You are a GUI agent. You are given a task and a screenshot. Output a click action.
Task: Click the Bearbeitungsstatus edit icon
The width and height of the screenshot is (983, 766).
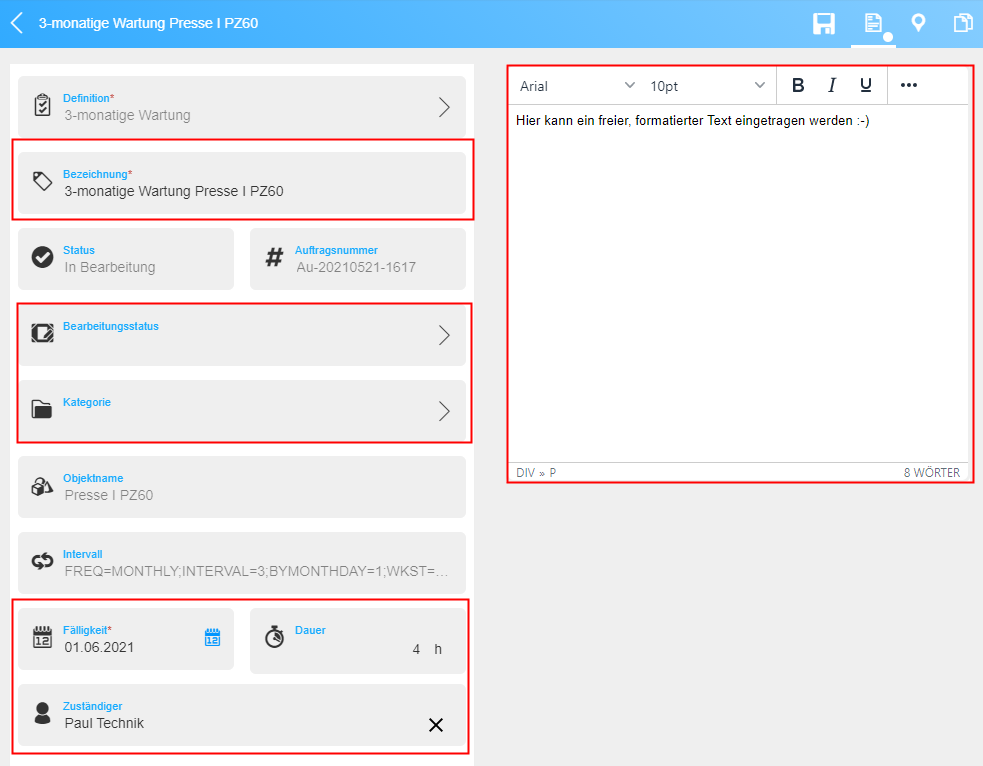click(x=42, y=333)
